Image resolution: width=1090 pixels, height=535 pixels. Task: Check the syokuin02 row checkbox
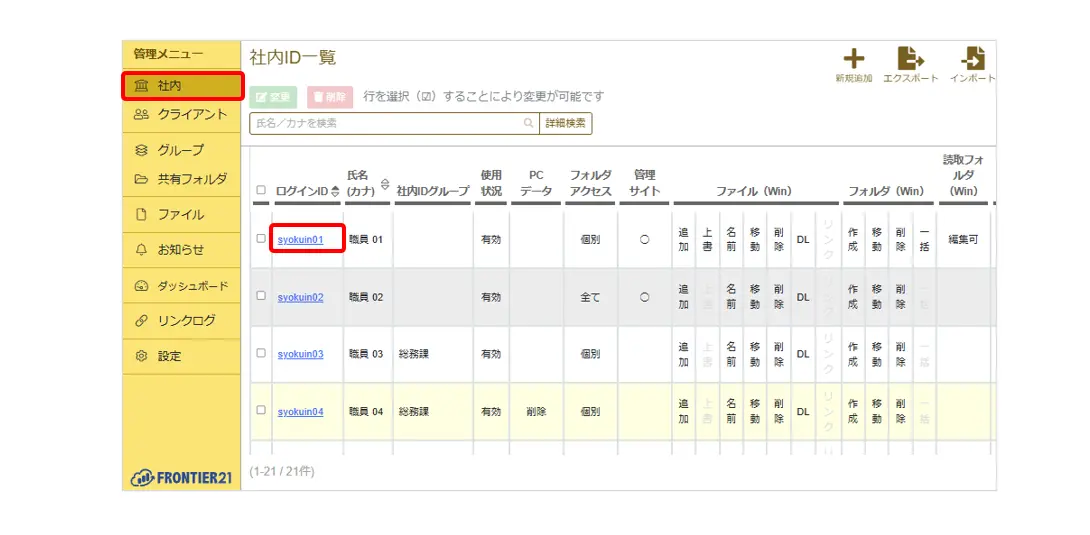261,295
